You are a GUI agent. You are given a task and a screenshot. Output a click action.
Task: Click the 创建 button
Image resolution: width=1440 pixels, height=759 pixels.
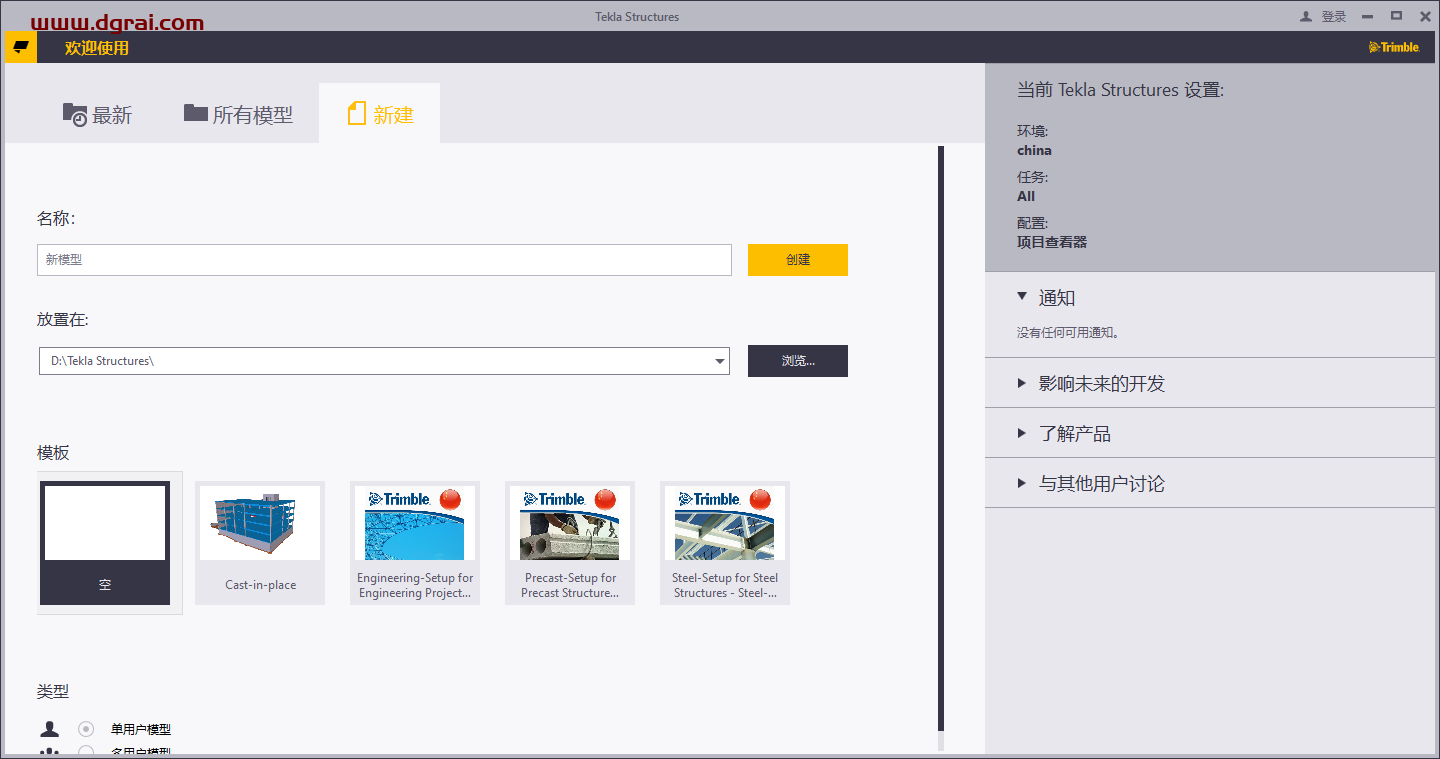click(x=798, y=260)
